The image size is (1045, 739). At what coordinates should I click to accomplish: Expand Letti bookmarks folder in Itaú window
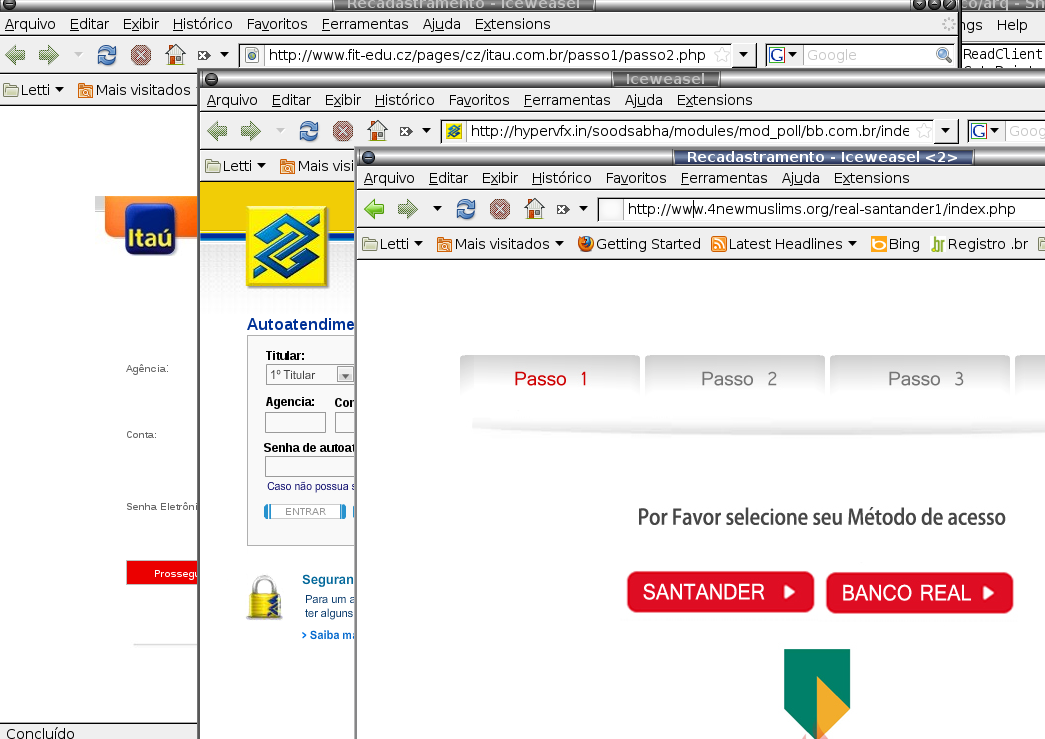click(x=34, y=90)
